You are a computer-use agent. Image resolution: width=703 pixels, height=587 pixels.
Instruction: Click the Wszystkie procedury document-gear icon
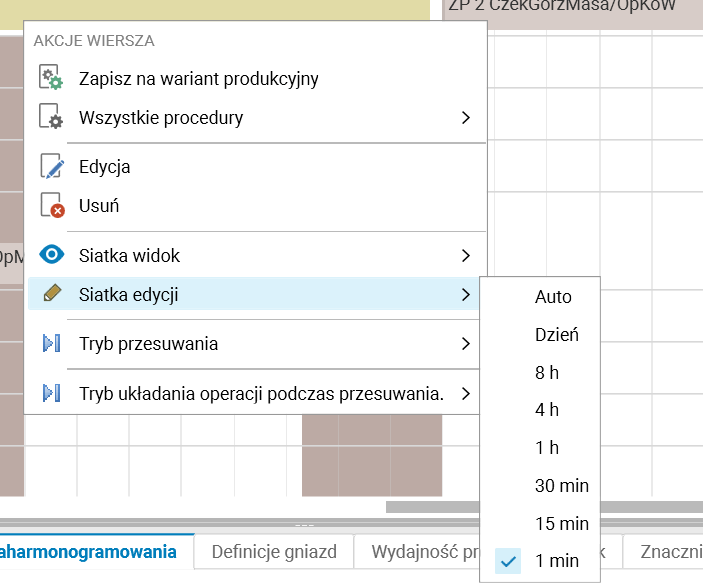click(51, 118)
